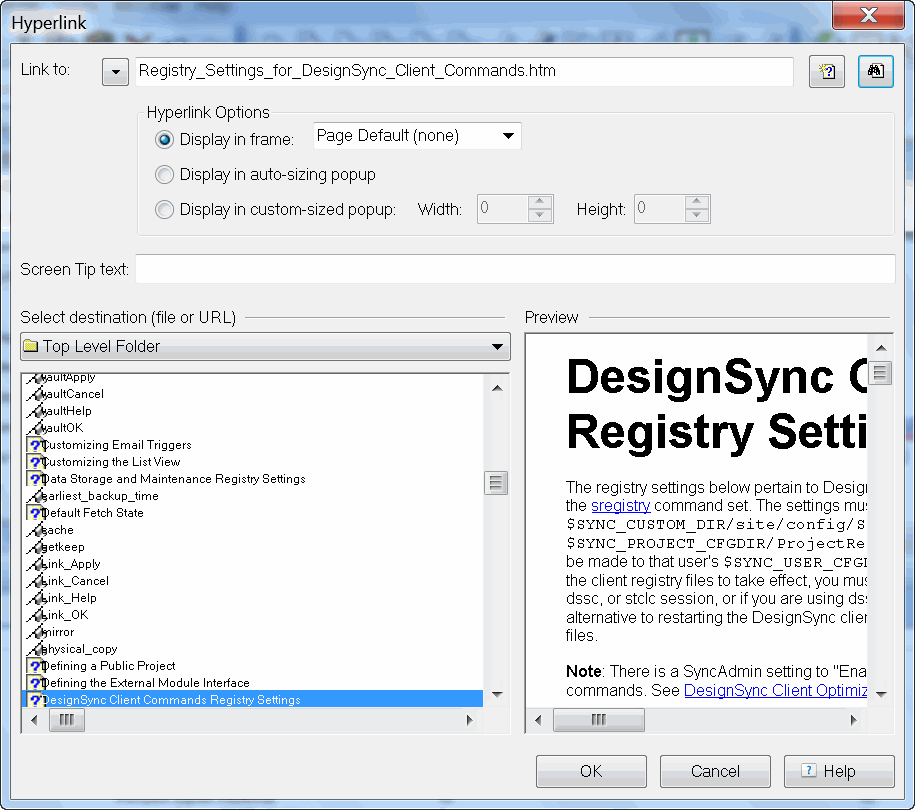Click Preview pane scroll up arrow

(x=881, y=348)
